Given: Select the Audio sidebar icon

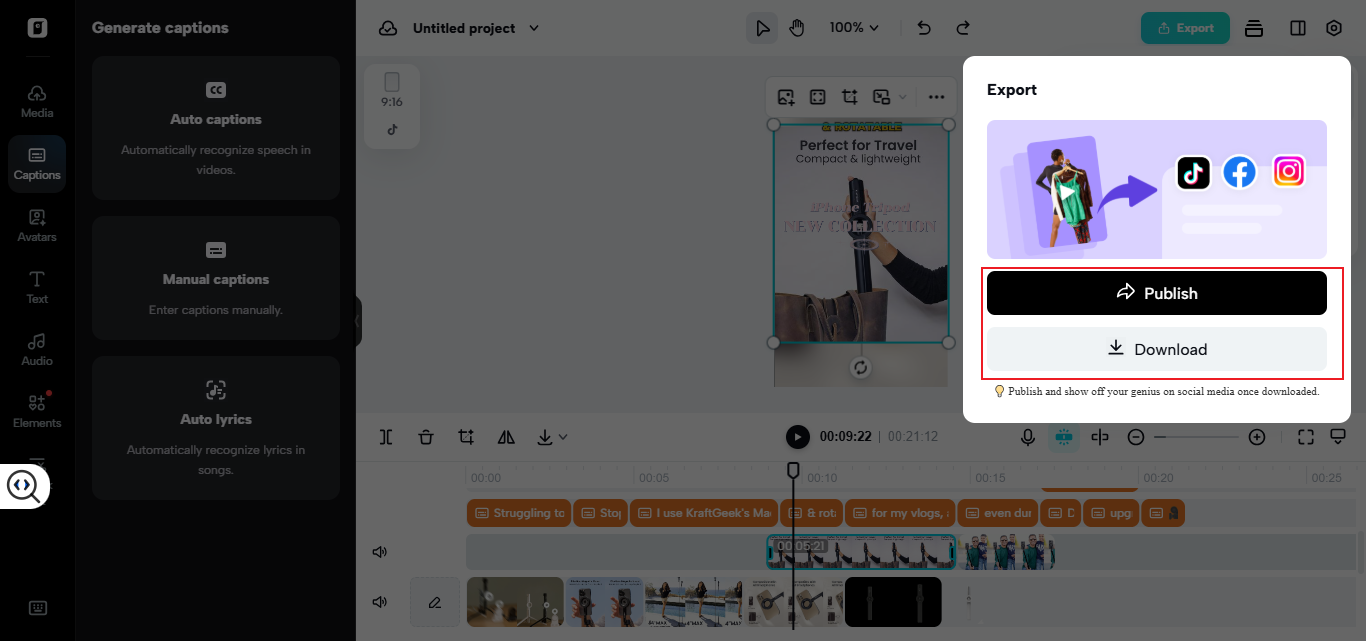Looking at the screenshot, I should tap(37, 349).
